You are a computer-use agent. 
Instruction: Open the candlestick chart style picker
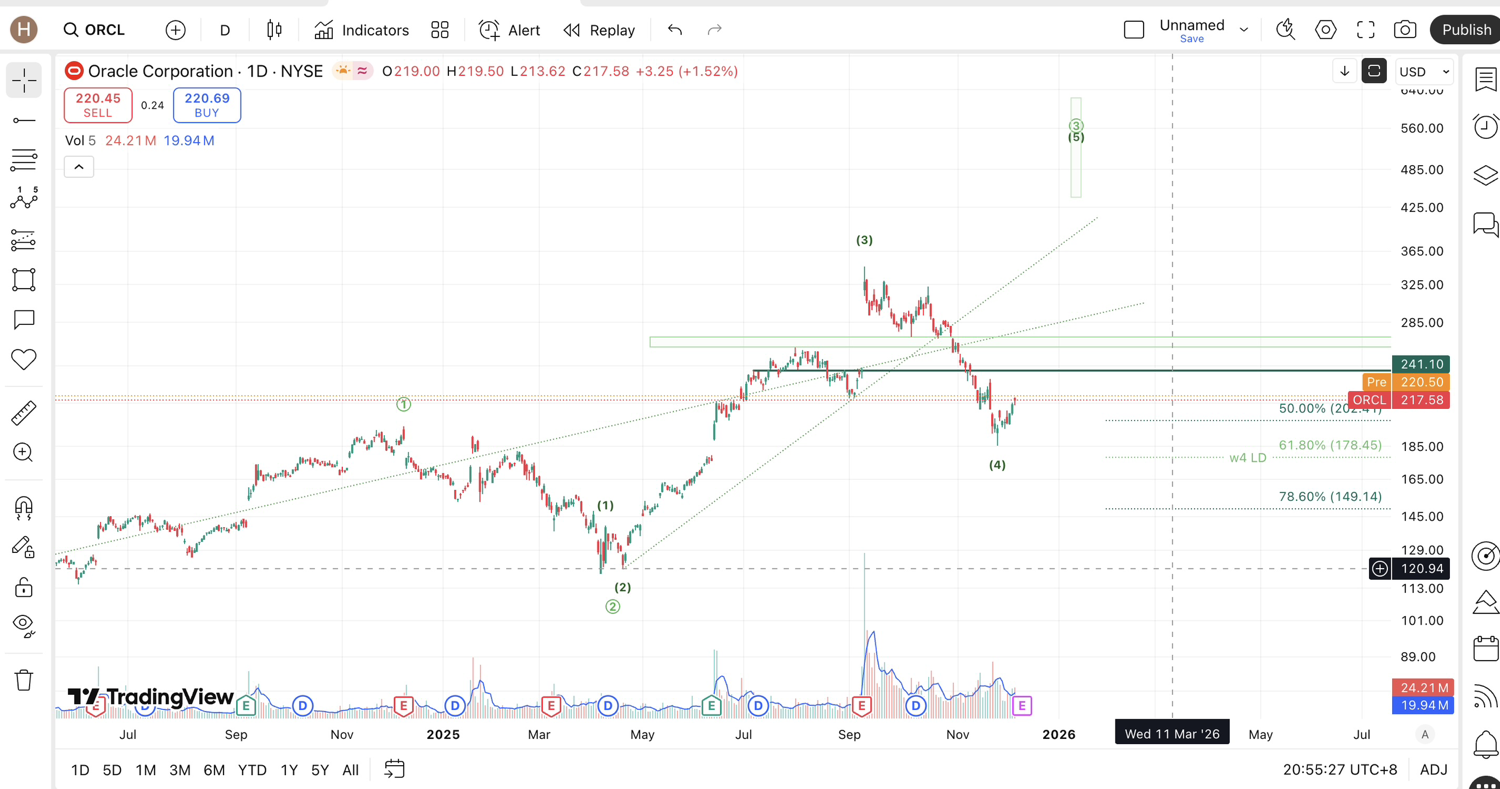274,30
